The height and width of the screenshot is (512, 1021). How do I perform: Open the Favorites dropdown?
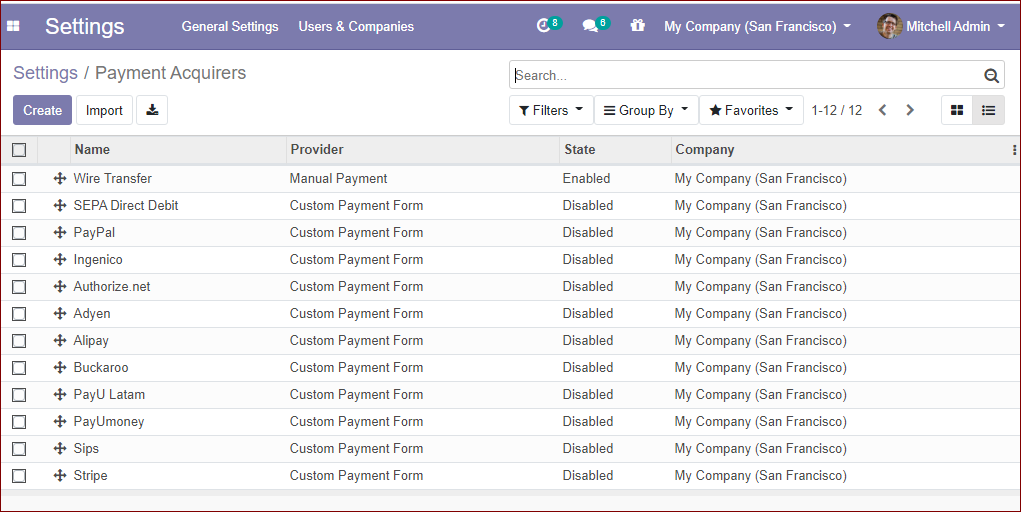point(751,110)
